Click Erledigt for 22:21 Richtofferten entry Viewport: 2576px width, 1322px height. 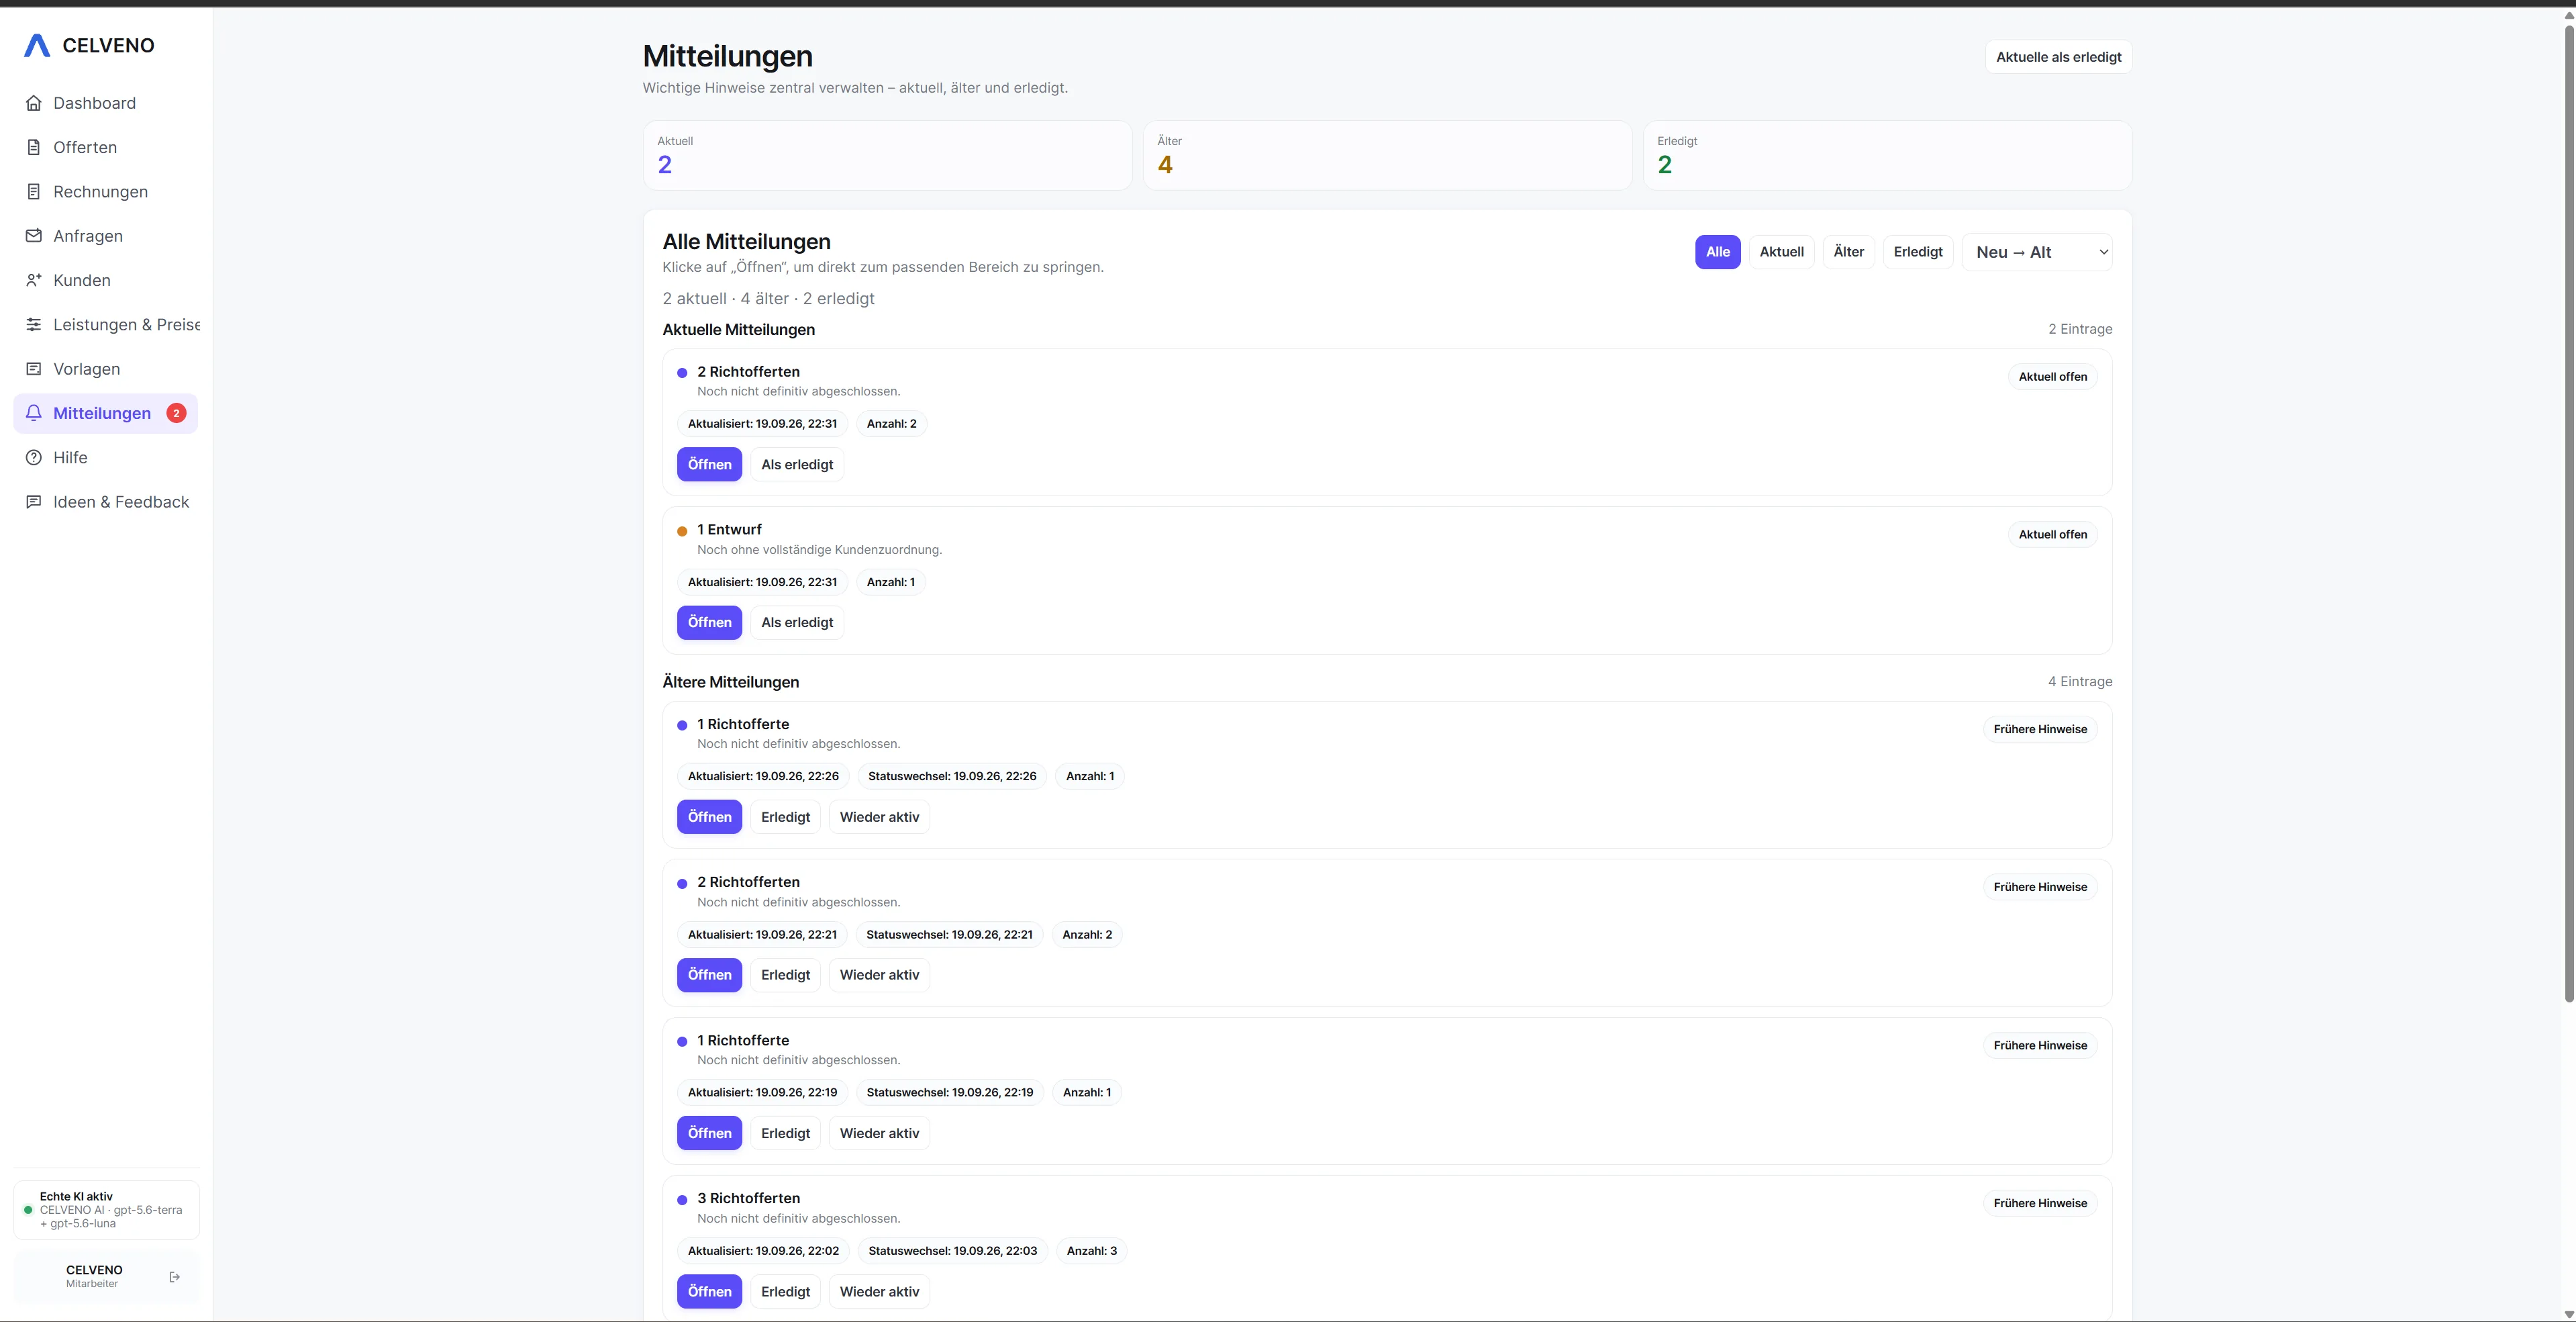(x=785, y=975)
